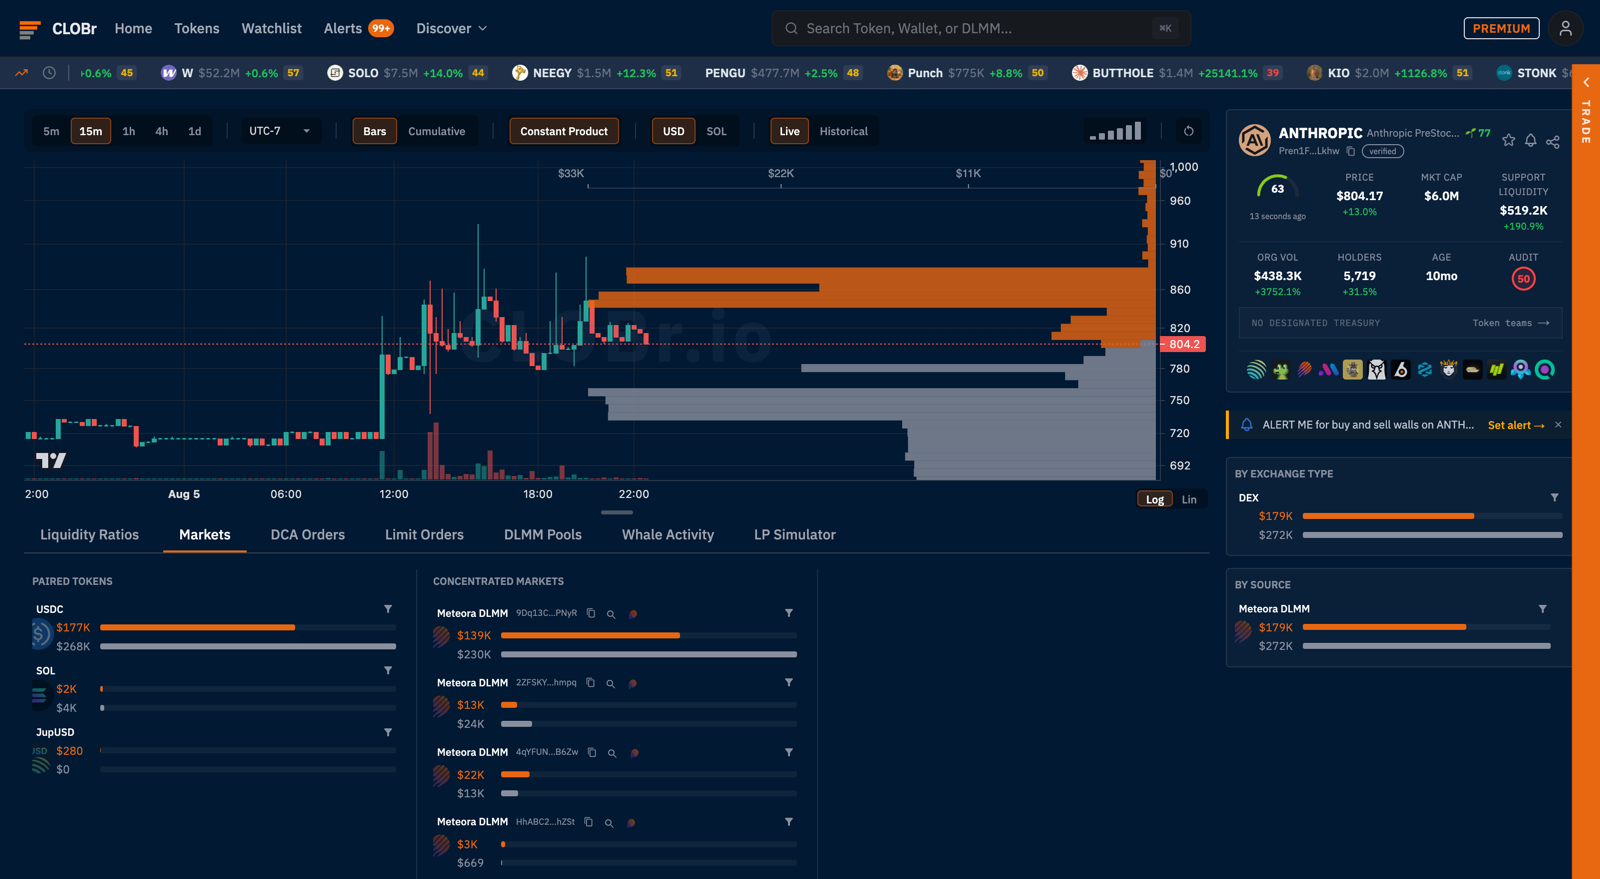Click the chart panel drag handle bar
The width and height of the screenshot is (1600, 879).
(x=617, y=512)
